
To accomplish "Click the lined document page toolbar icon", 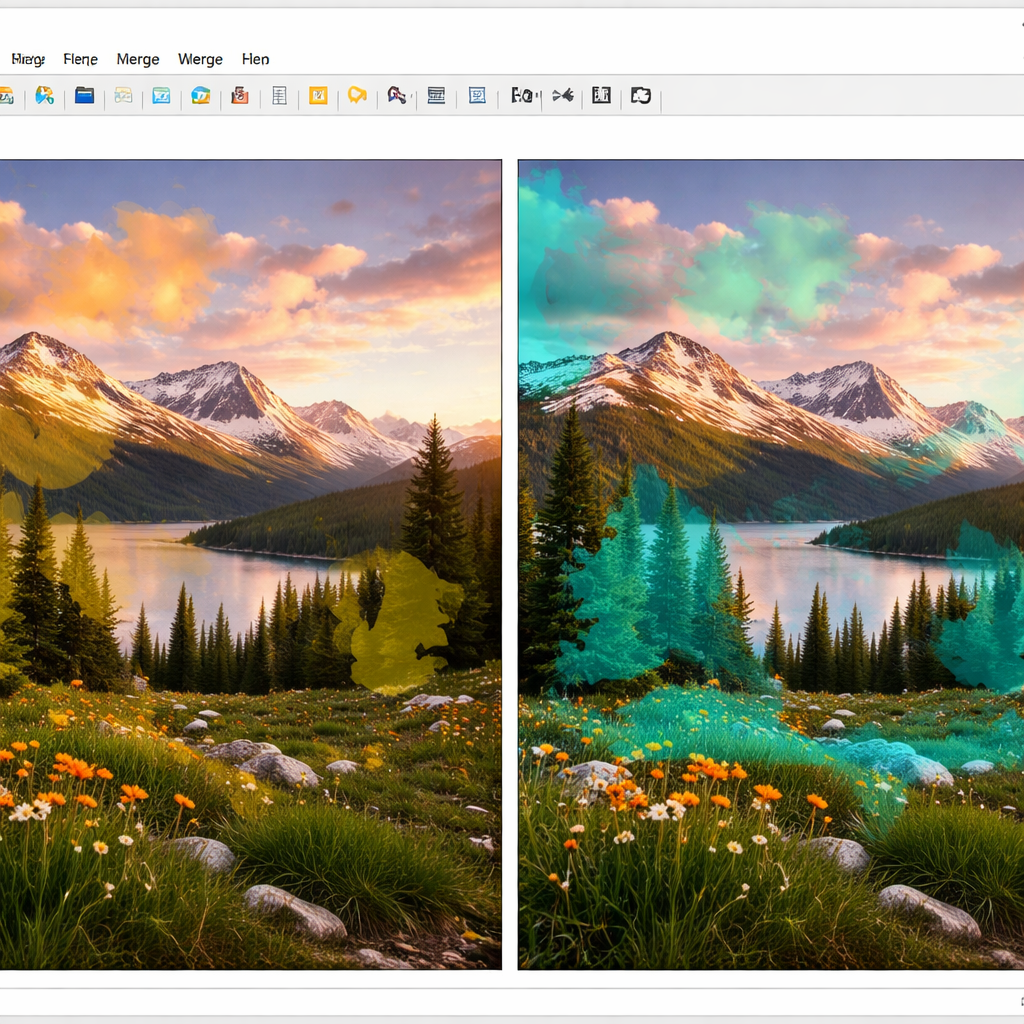I will coord(279,96).
